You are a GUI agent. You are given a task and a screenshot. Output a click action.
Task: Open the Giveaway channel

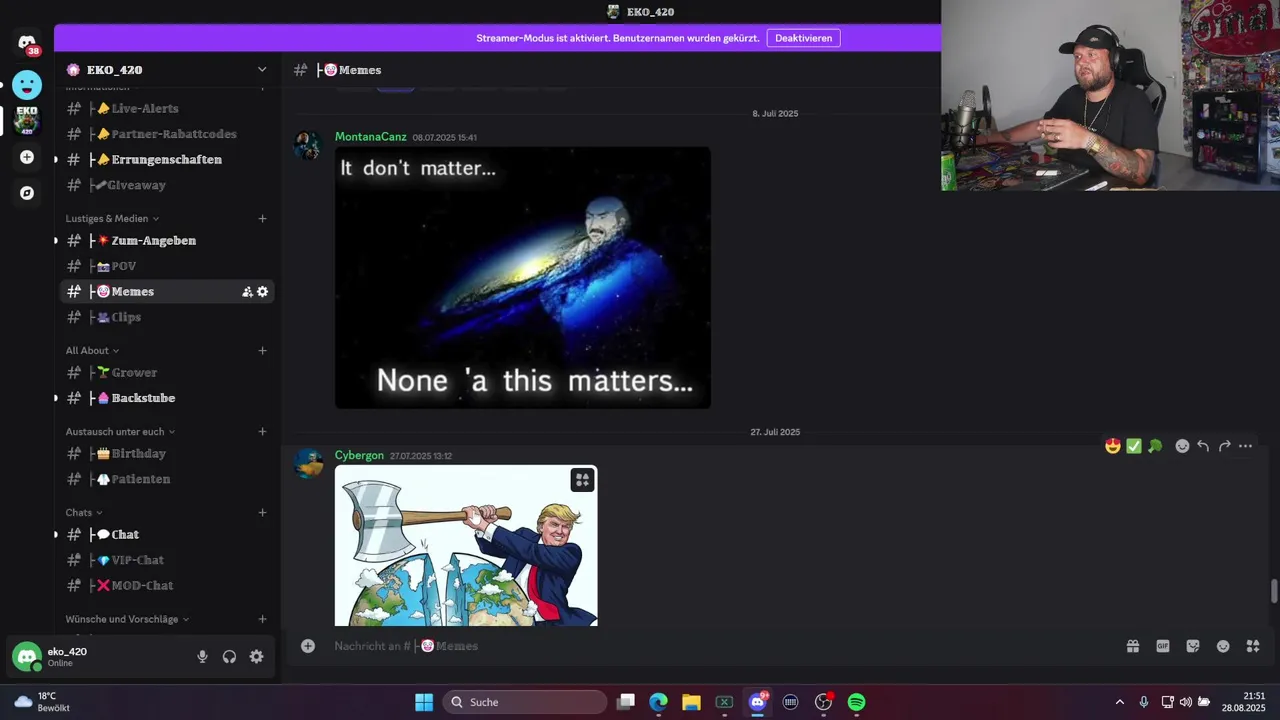coord(167,185)
